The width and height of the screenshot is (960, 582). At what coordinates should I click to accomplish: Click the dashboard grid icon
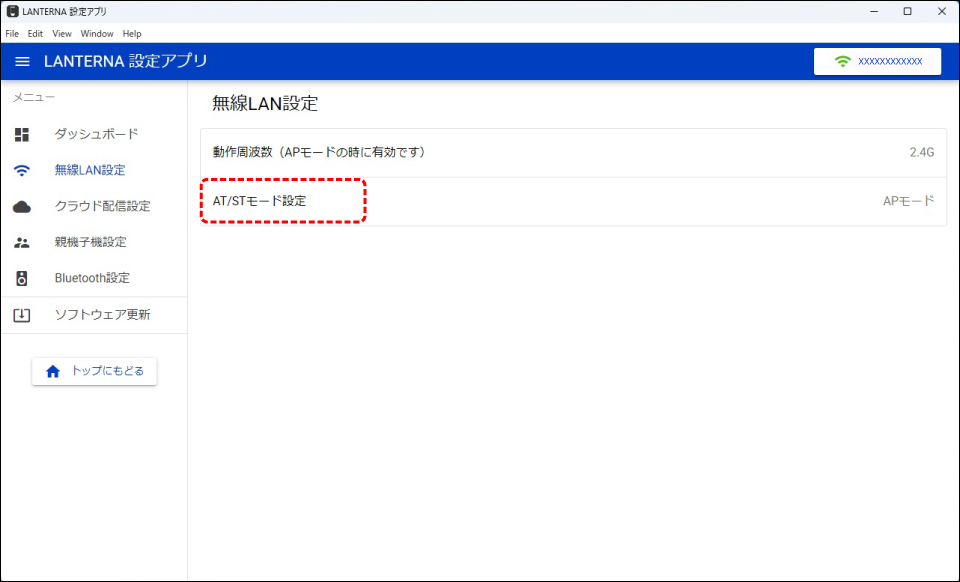pyautogui.click(x=22, y=134)
